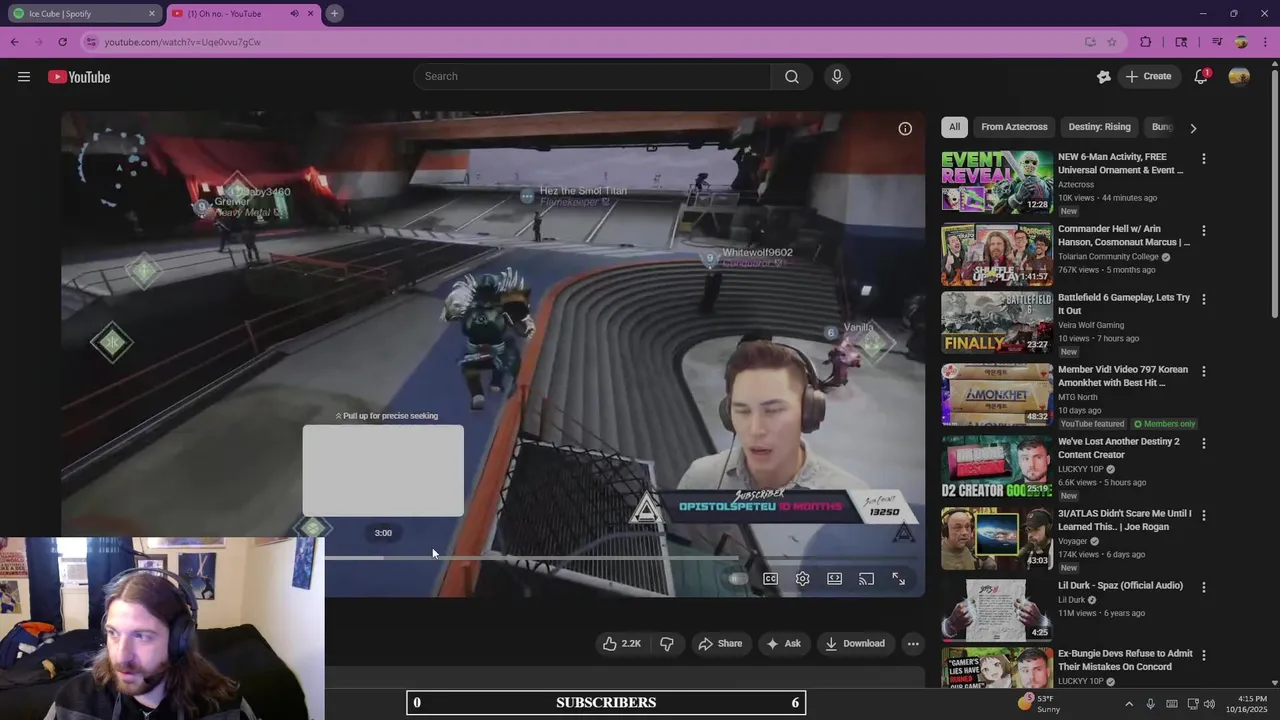The width and height of the screenshot is (1280, 720).
Task: Open Chrome extensions puzzle icon
Action: pos(1146,42)
